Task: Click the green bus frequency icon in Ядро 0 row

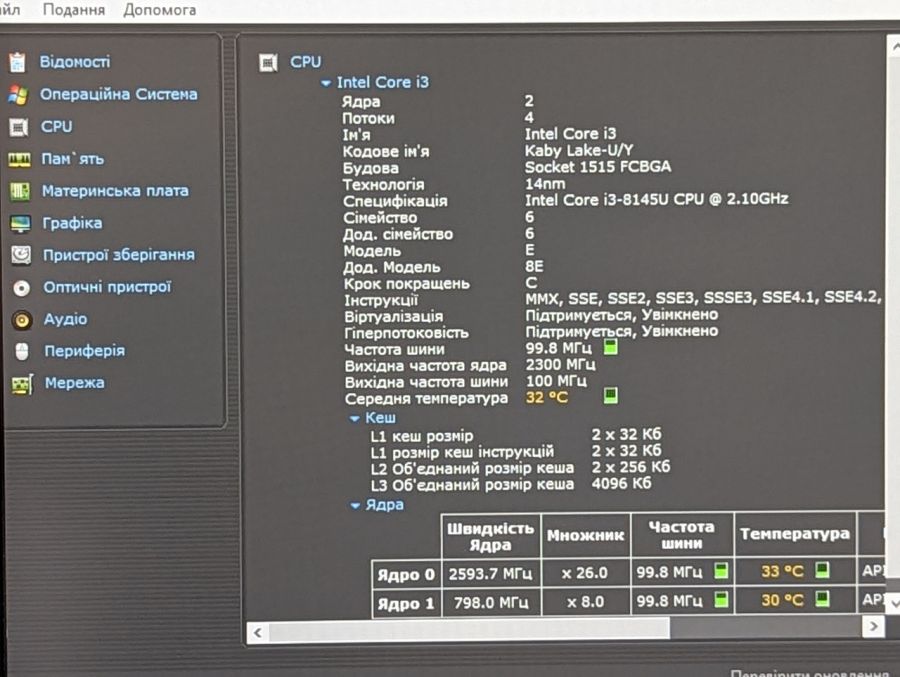Action: click(x=721, y=571)
